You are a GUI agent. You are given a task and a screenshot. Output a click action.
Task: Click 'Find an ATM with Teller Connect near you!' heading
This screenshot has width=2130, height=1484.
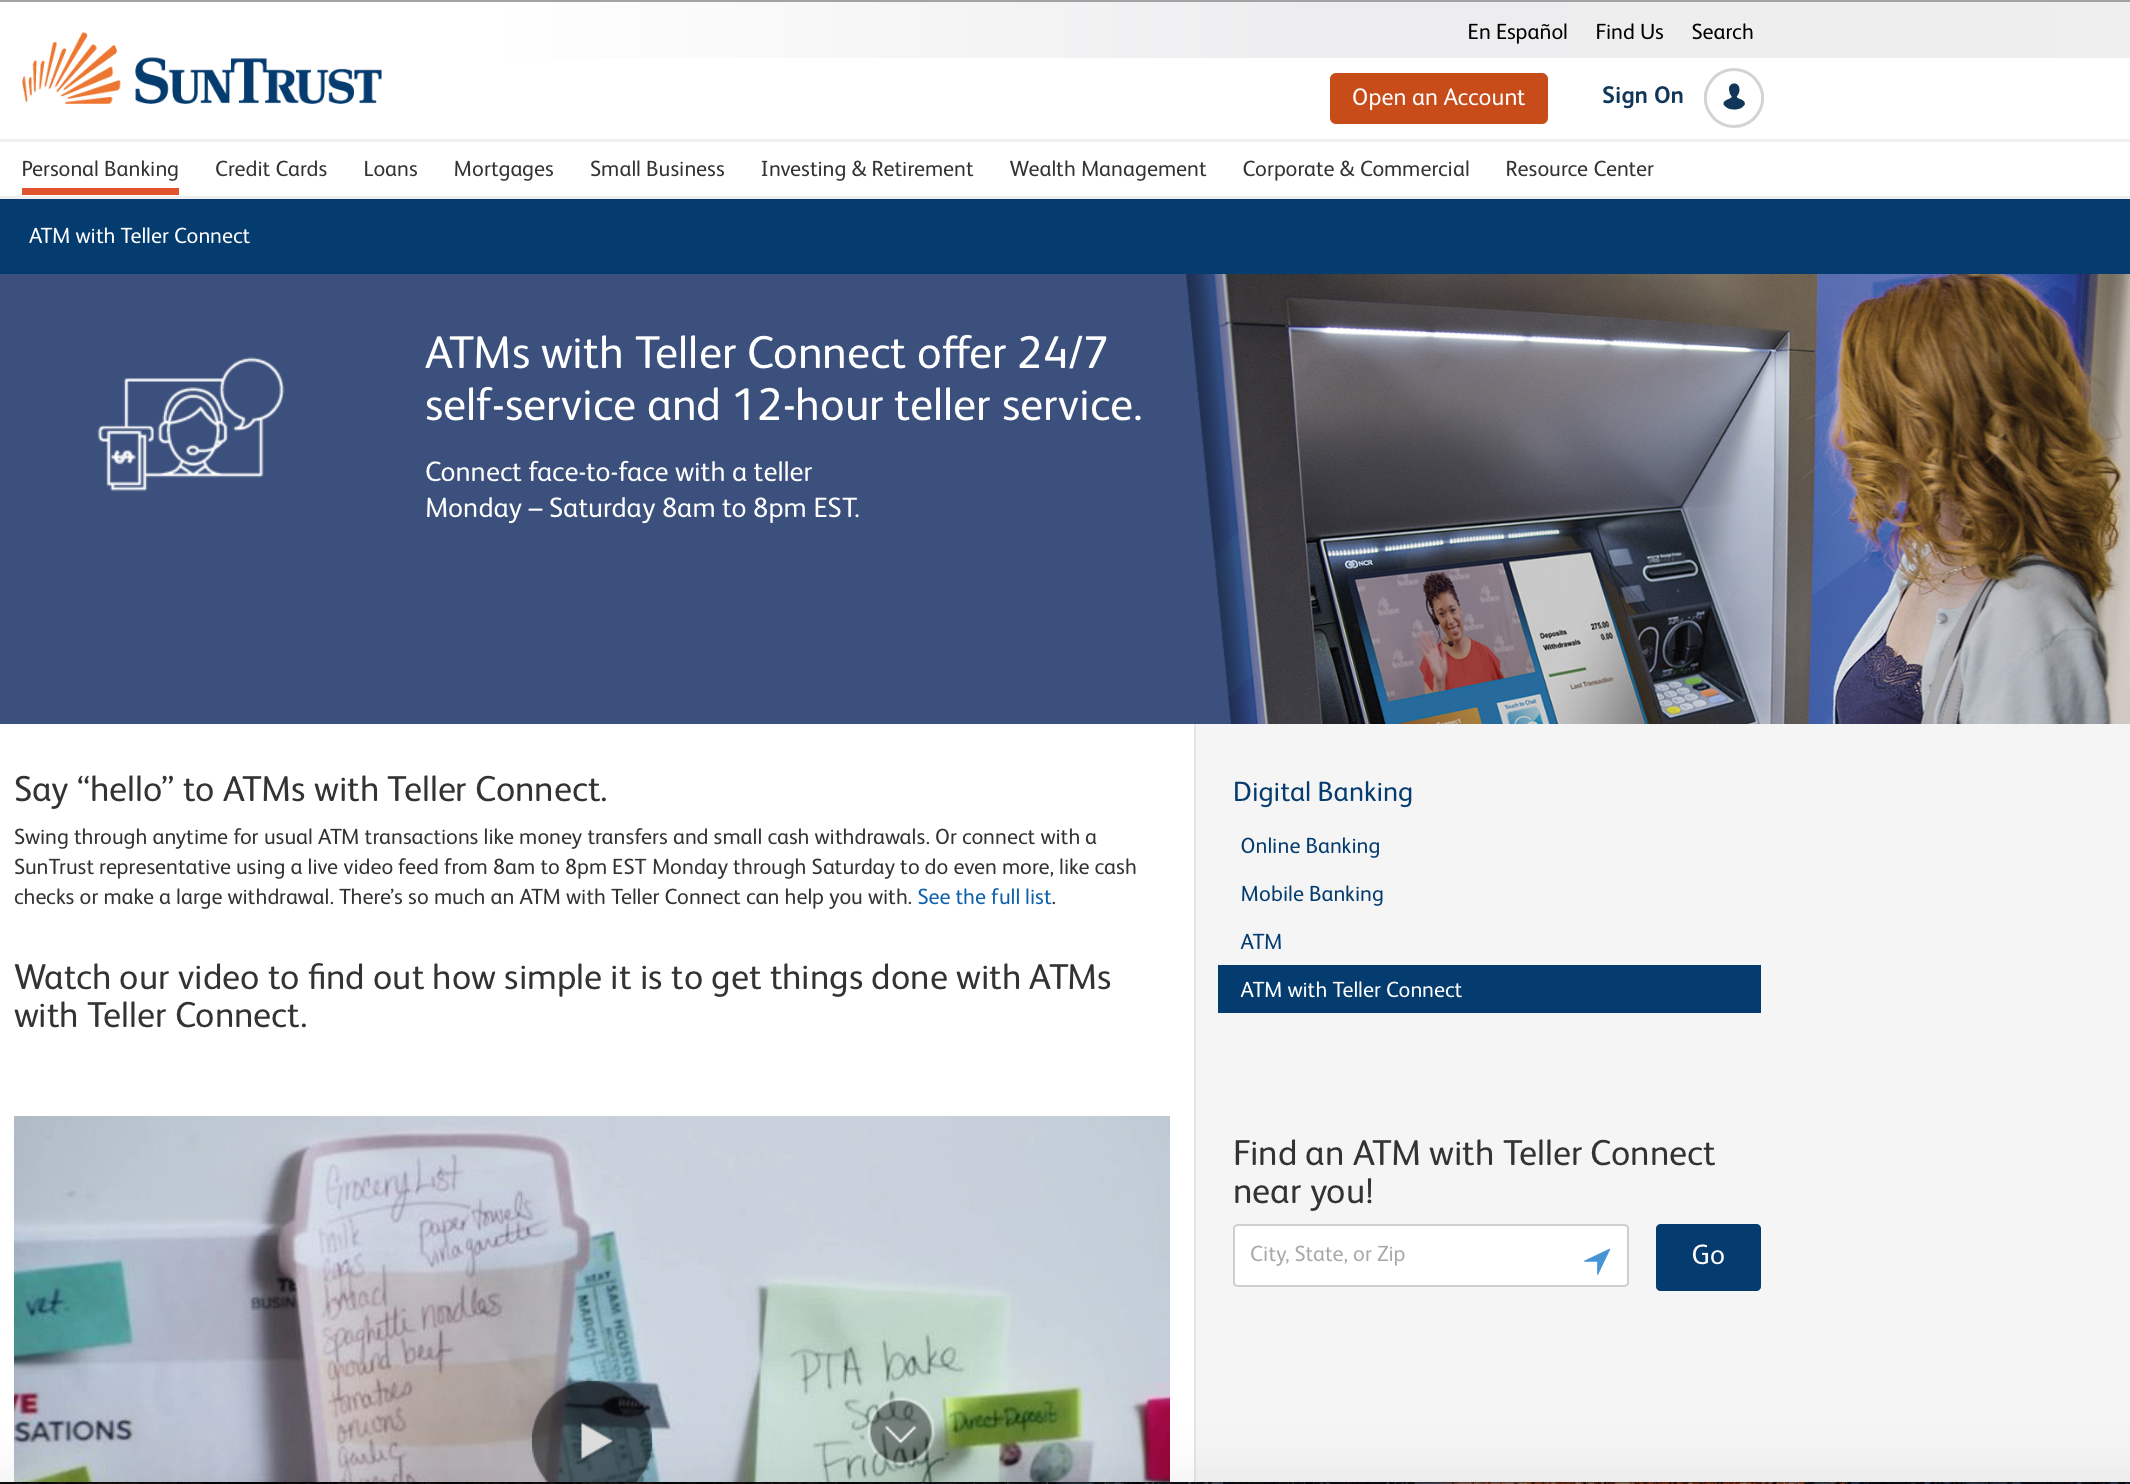coord(1474,1172)
